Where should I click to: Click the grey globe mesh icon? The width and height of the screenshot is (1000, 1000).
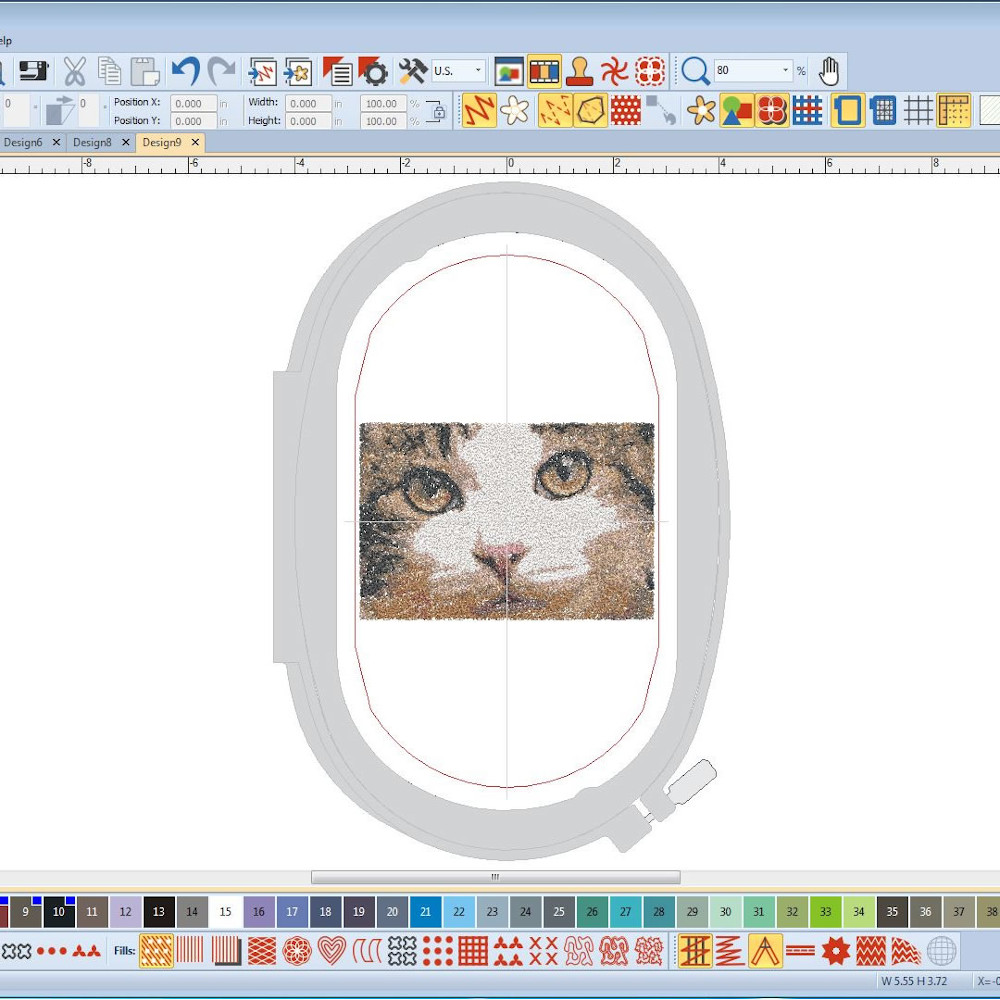point(941,951)
